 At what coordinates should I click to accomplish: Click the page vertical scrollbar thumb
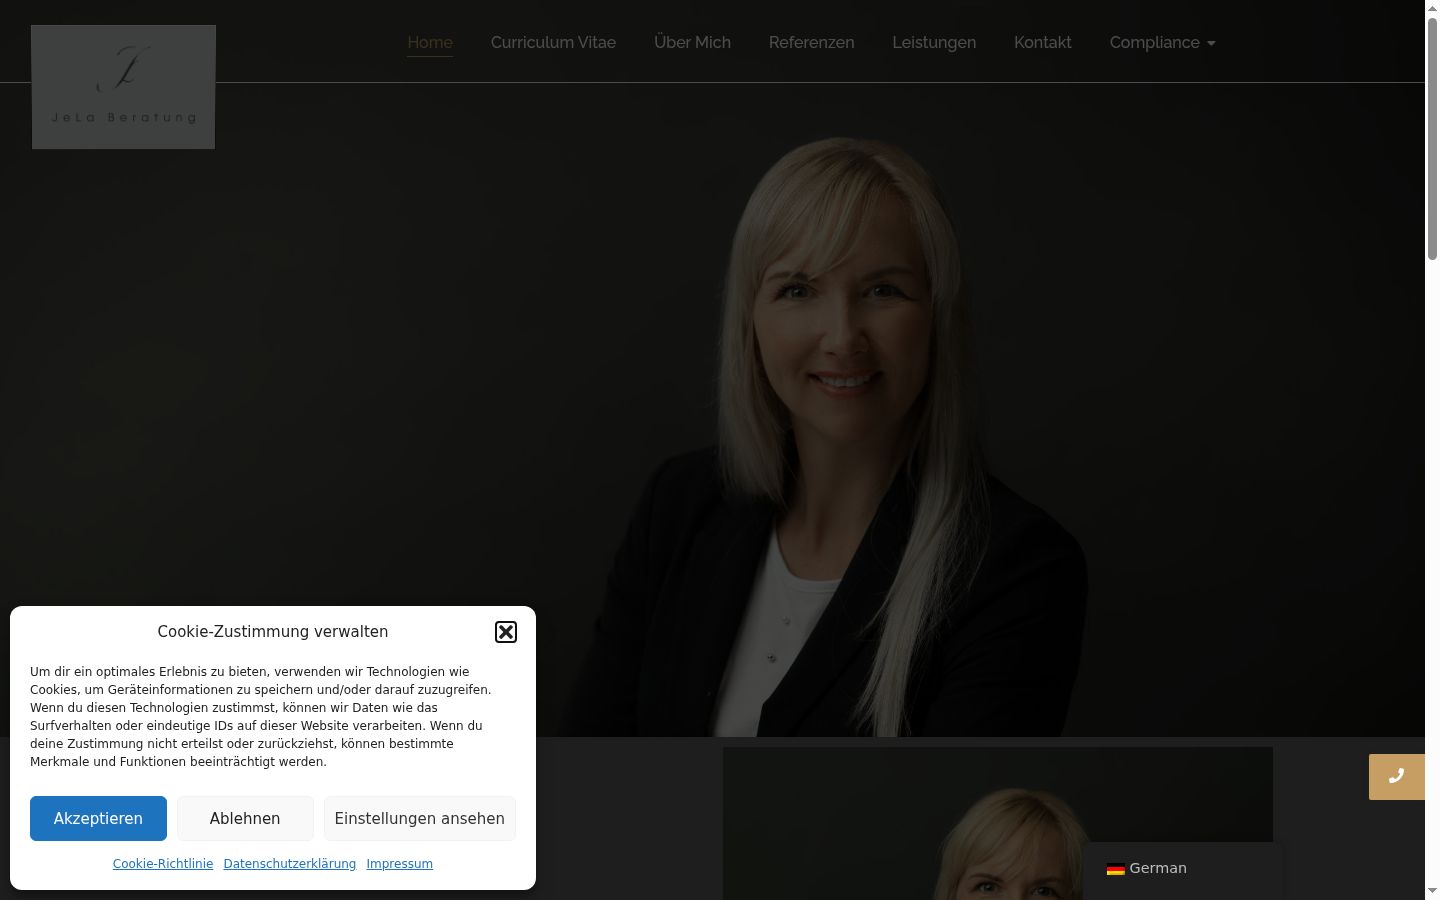click(x=1432, y=140)
